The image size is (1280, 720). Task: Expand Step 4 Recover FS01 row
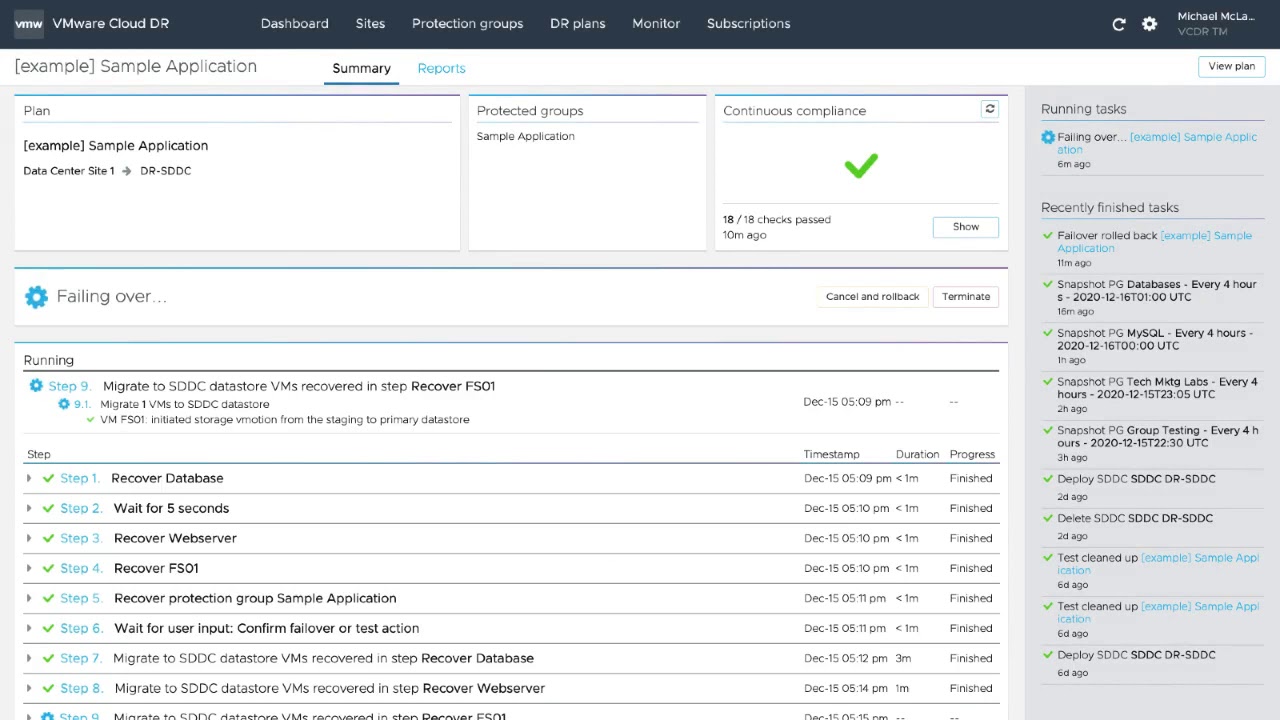coord(29,568)
